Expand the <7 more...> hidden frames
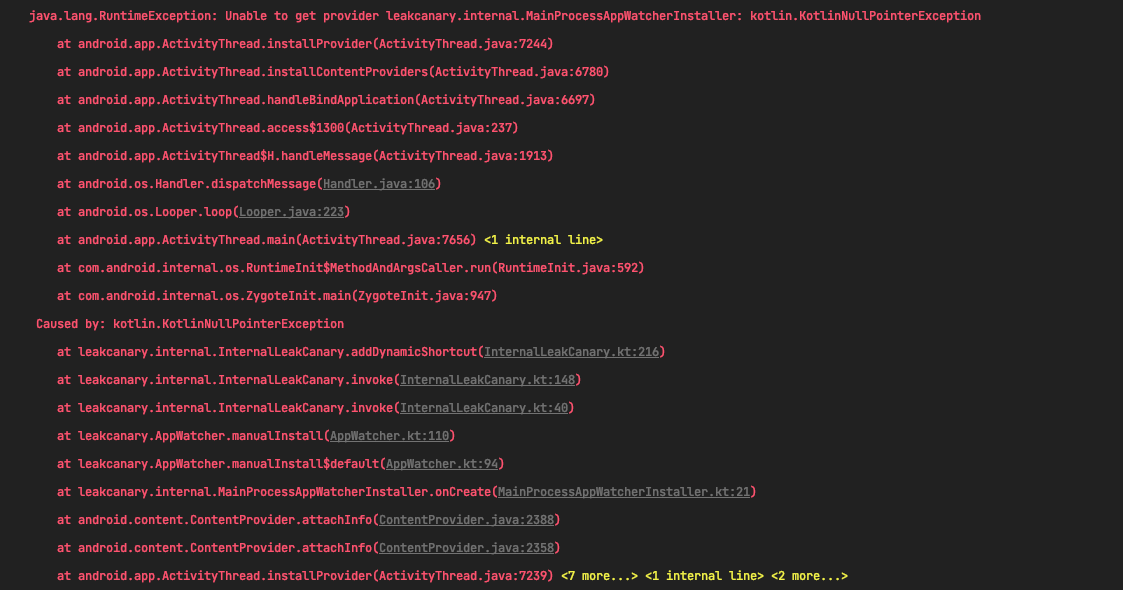Image resolution: width=1123 pixels, height=590 pixels. (601, 575)
